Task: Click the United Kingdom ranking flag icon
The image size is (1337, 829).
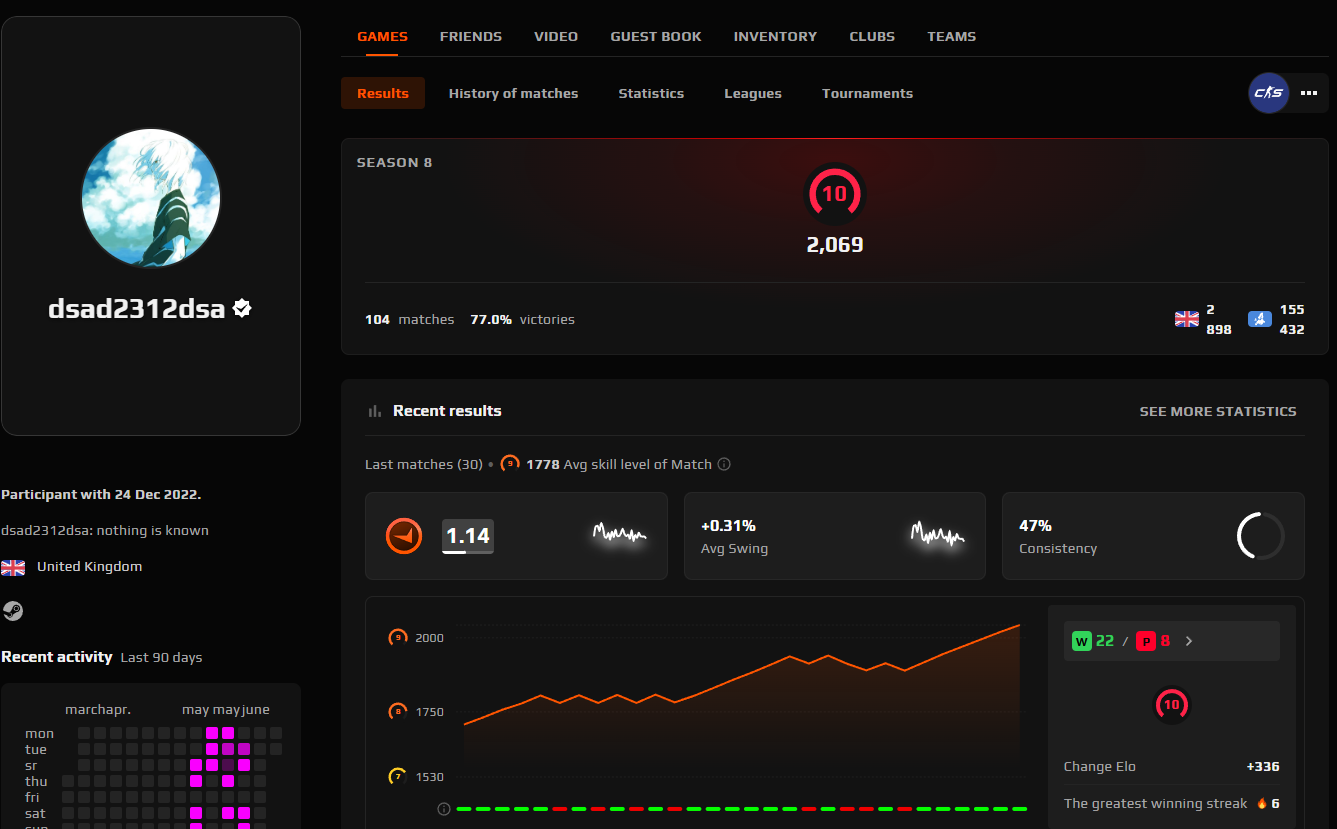Action: click(1186, 319)
